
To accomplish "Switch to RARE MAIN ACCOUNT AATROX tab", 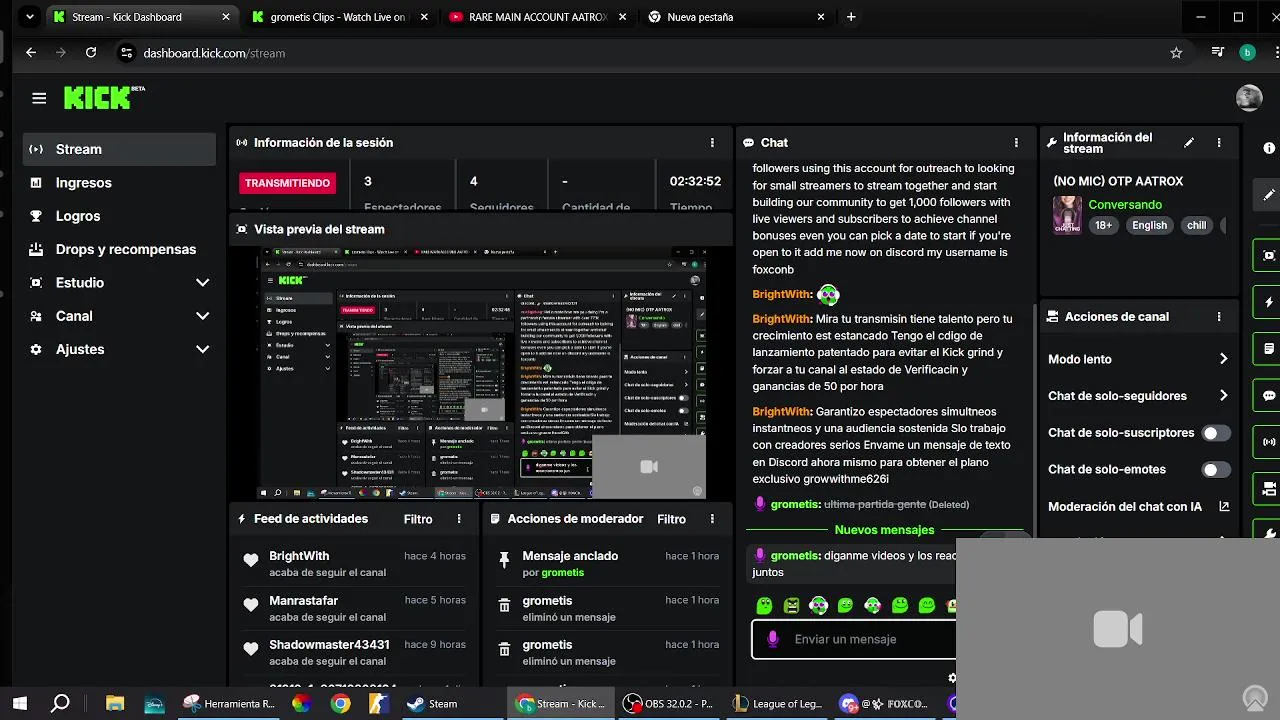I will [538, 17].
